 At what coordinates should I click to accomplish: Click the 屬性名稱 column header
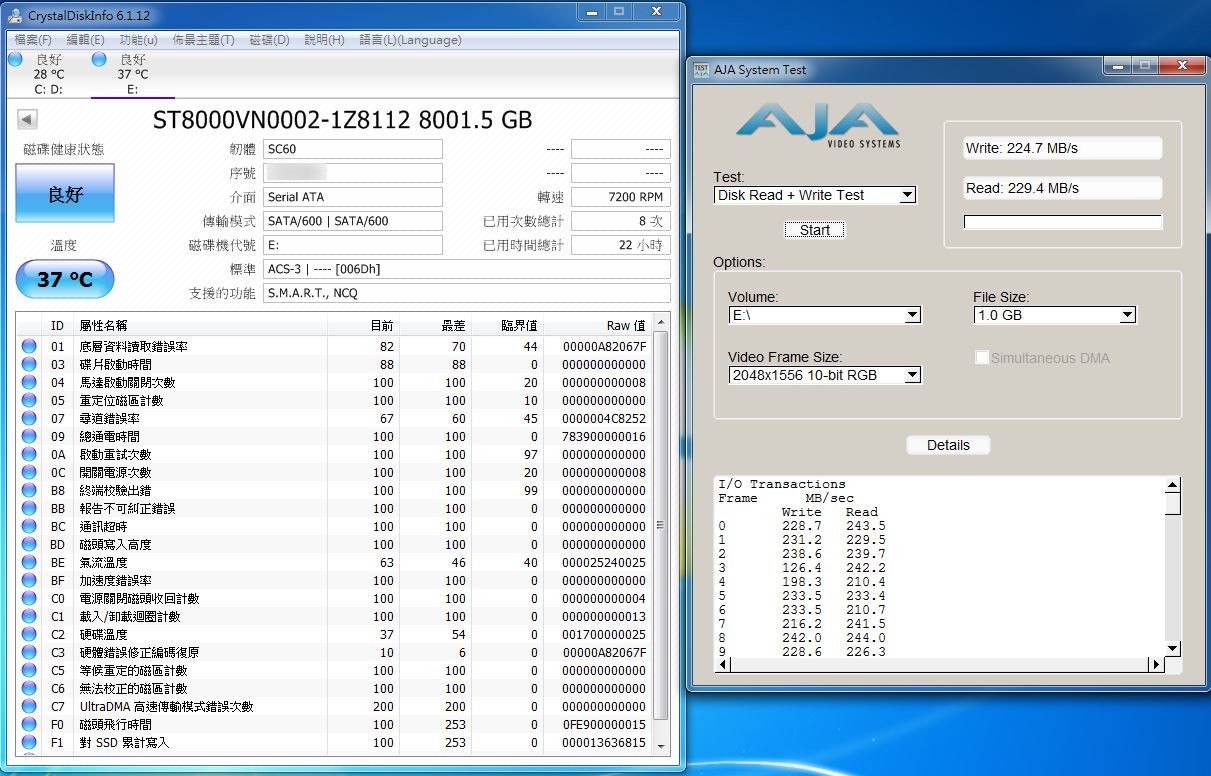pos(201,325)
